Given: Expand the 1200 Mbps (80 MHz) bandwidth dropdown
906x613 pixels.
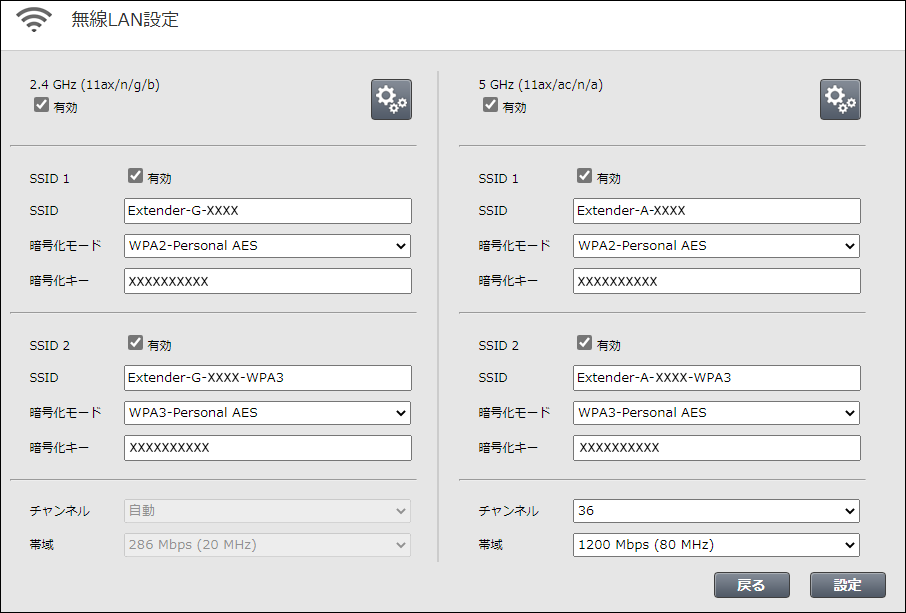Looking at the screenshot, I should 716,545.
